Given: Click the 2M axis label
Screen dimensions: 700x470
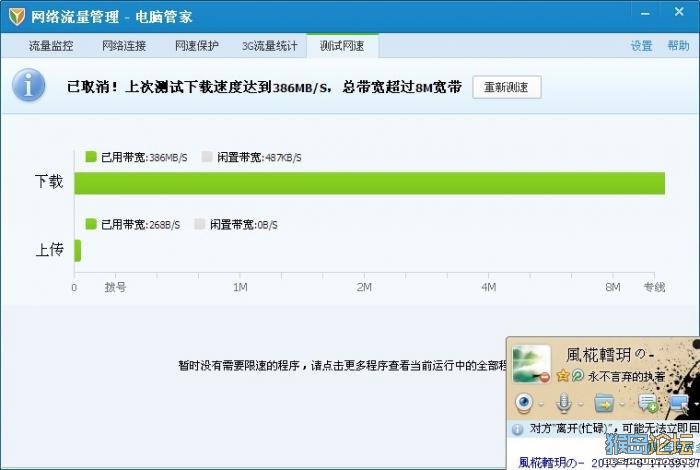Looking at the screenshot, I should (x=364, y=287).
